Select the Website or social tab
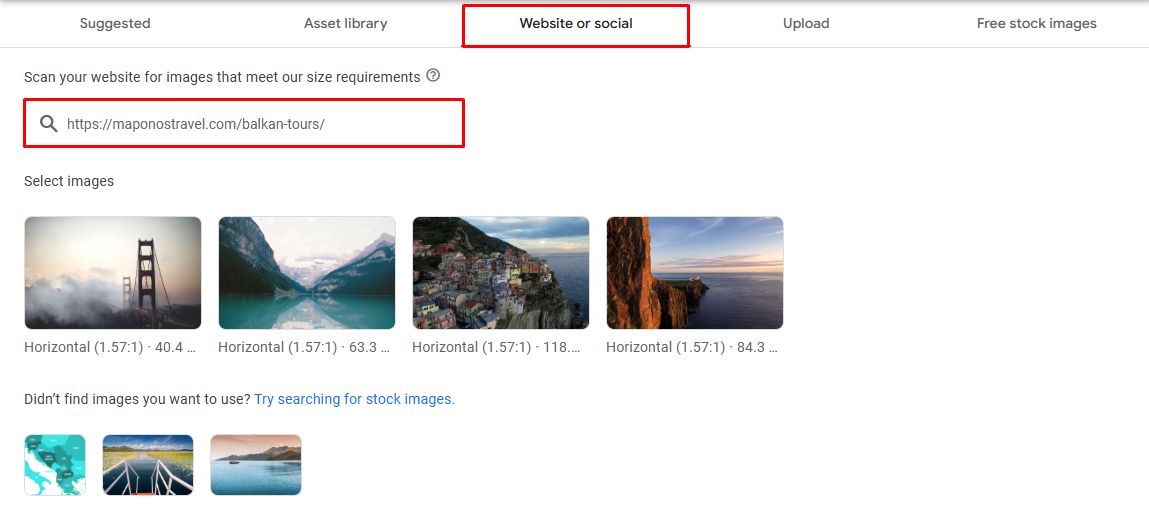 576,23
